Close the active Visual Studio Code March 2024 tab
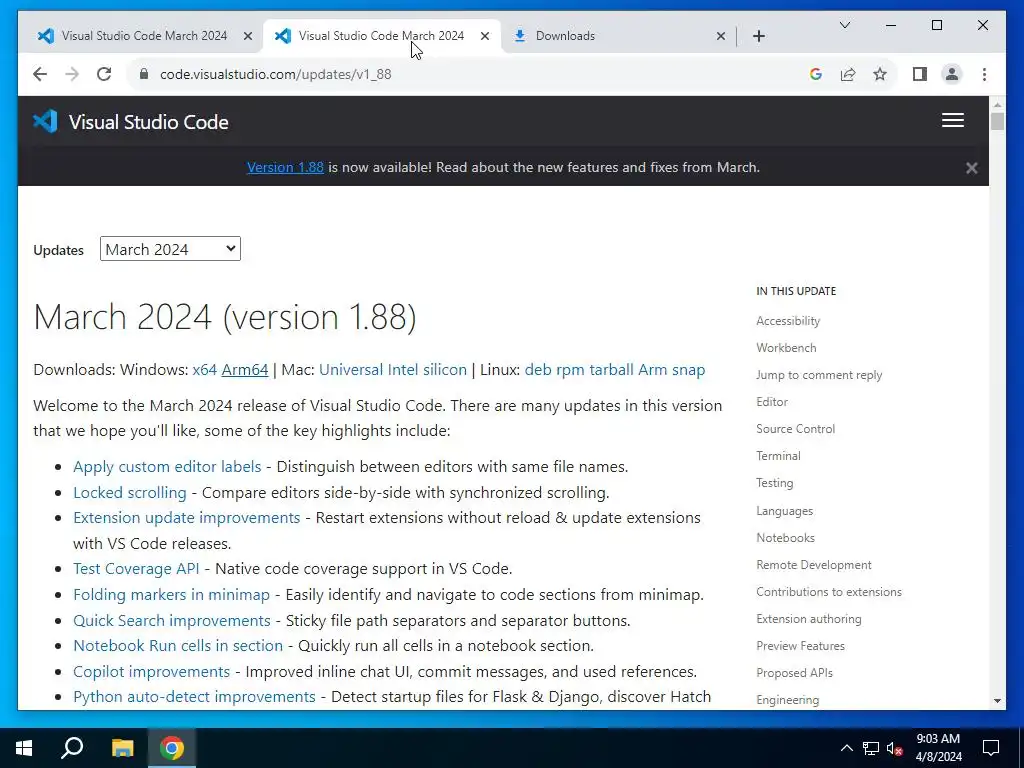The image size is (1024, 768). tap(485, 36)
